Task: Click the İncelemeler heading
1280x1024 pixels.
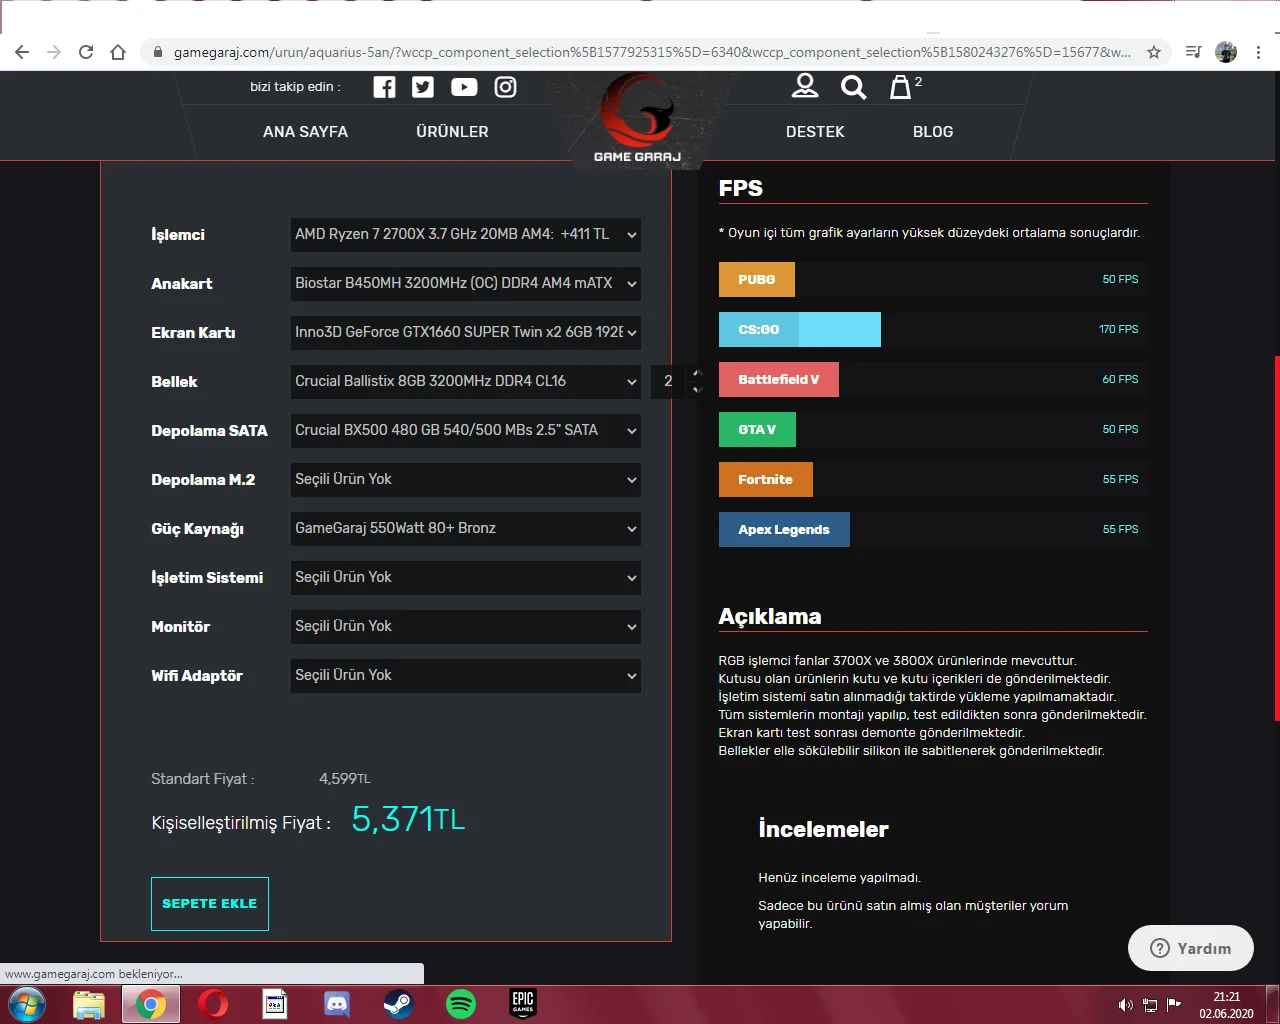Action: (x=823, y=829)
